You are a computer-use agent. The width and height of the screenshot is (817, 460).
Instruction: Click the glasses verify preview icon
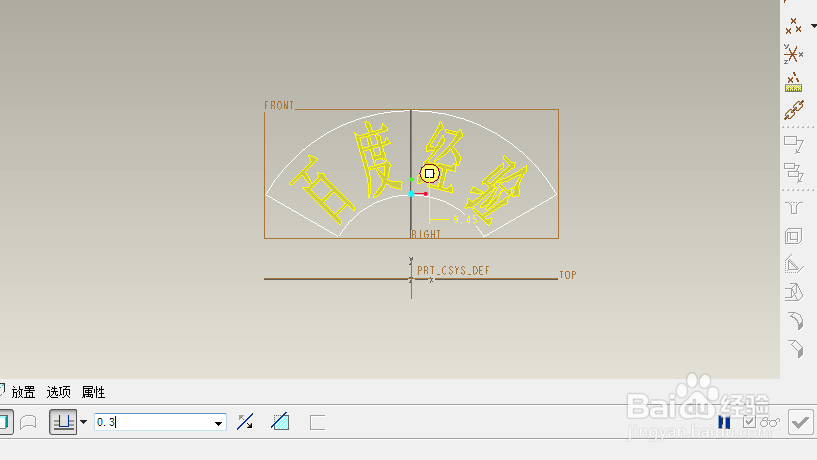770,422
